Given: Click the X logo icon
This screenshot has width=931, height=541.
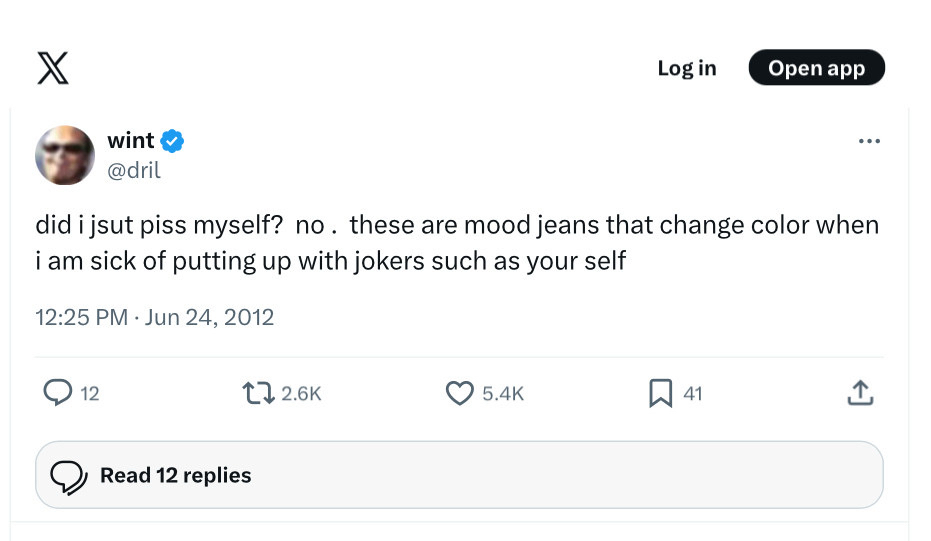Looking at the screenshot, I should tap(52, 68).
